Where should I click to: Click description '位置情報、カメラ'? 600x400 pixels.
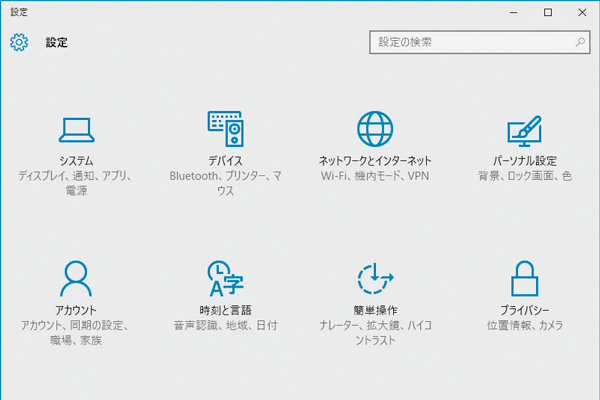525,325
